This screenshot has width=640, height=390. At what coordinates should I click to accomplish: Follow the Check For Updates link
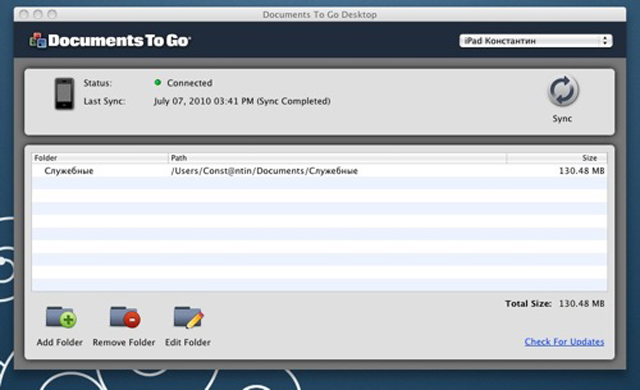(x=564, y=342)
